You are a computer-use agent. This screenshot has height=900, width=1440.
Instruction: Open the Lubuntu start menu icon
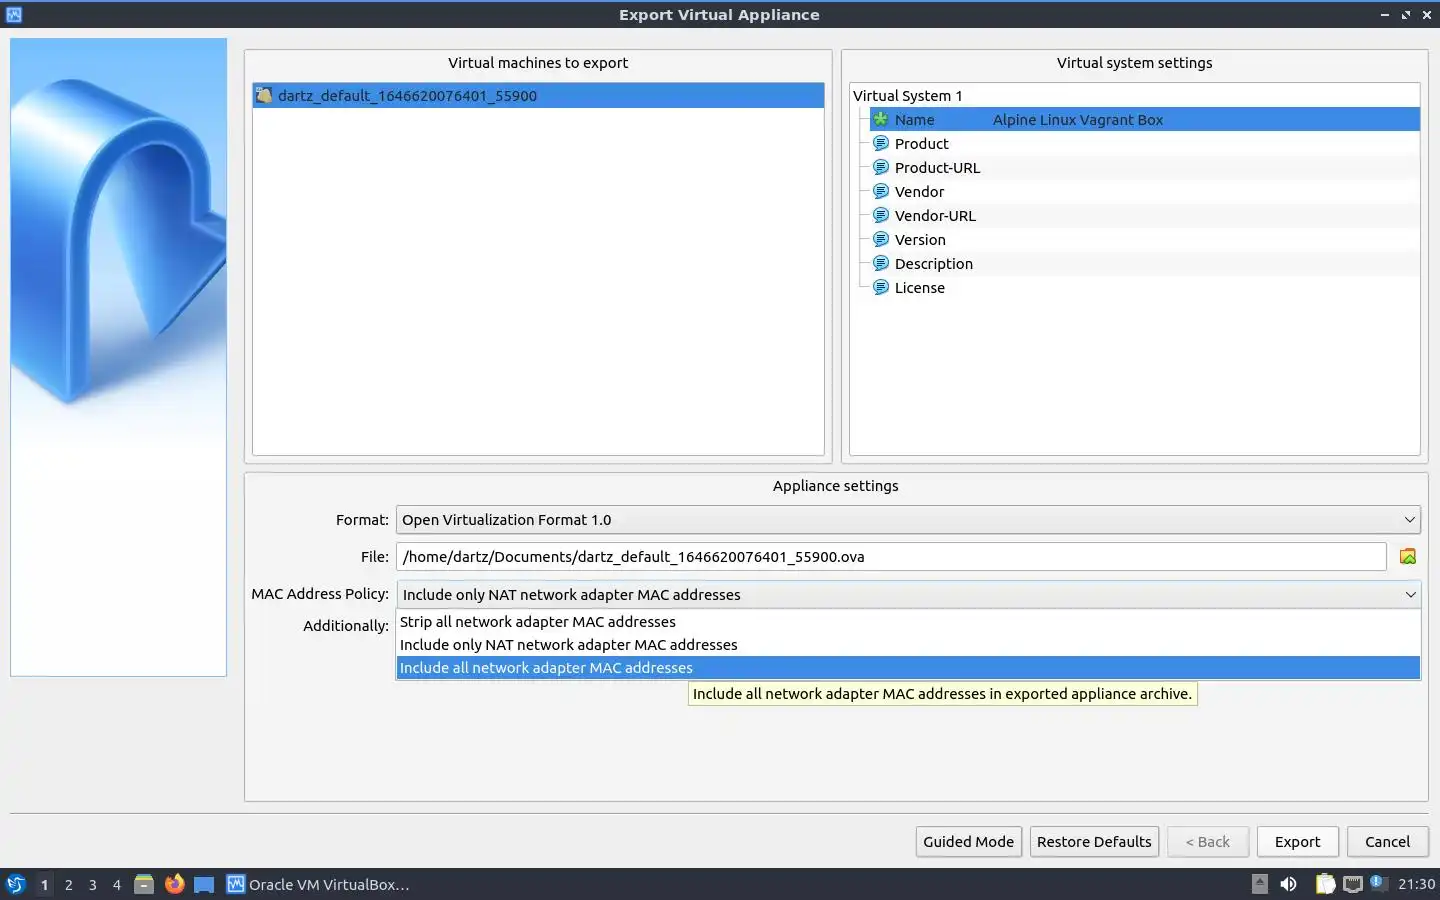pos(15,884)
